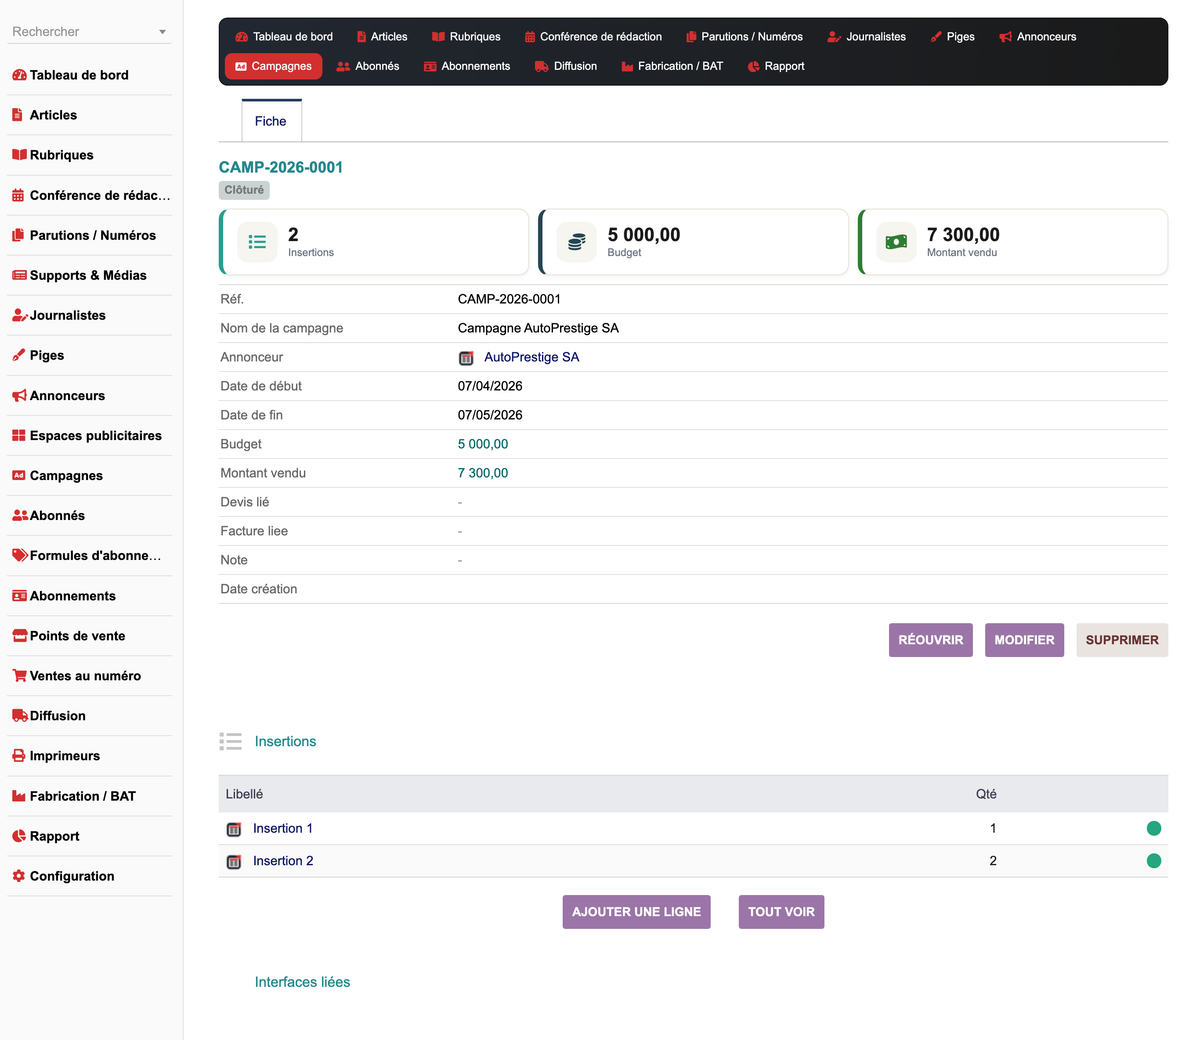Open Conférence de rédaction in top menu
The width and height of the screenshot is (1200, 1040).
593,37
